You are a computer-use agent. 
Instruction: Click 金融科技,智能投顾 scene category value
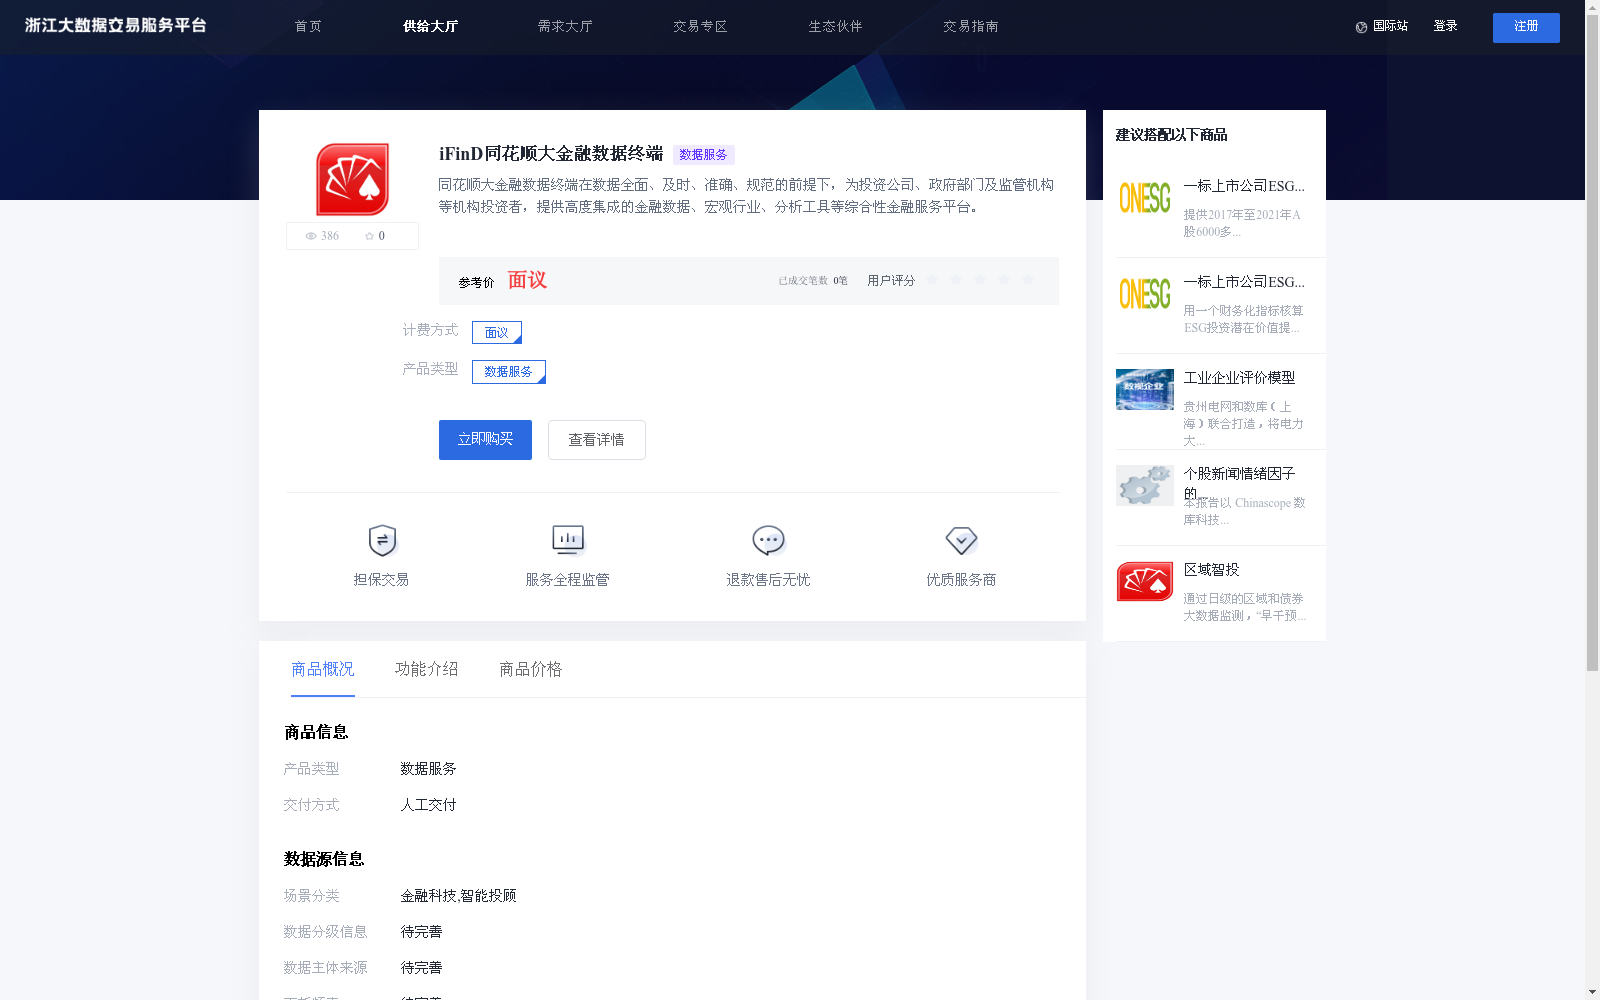pyautogui.click(x=458, y=896)
